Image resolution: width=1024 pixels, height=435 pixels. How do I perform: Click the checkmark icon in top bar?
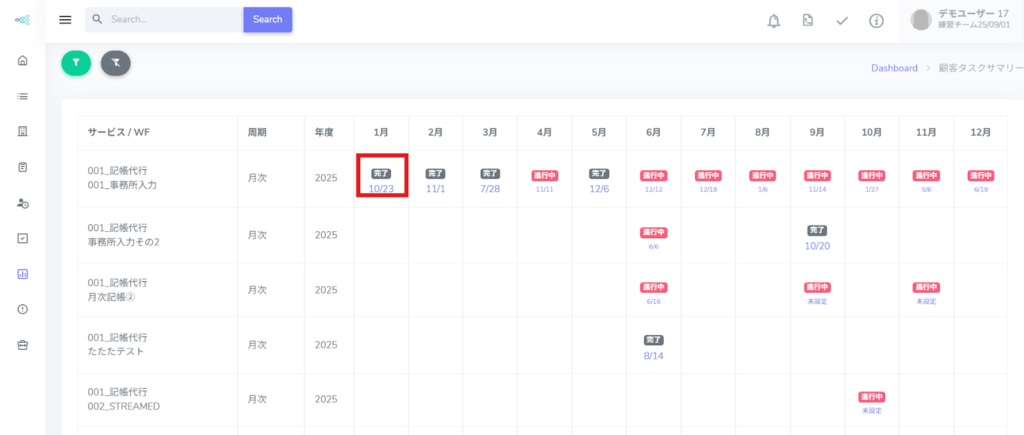(x=842, y=21)
